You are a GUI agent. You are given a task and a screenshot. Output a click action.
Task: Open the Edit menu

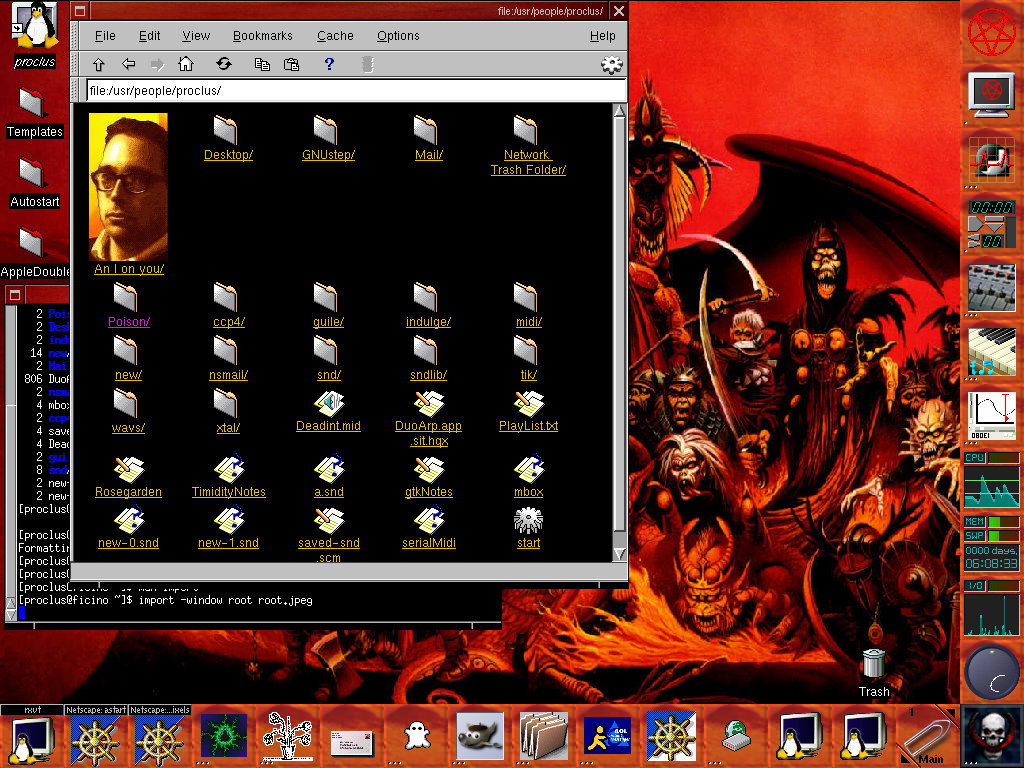pyautogui.click(x=149, y=36)
